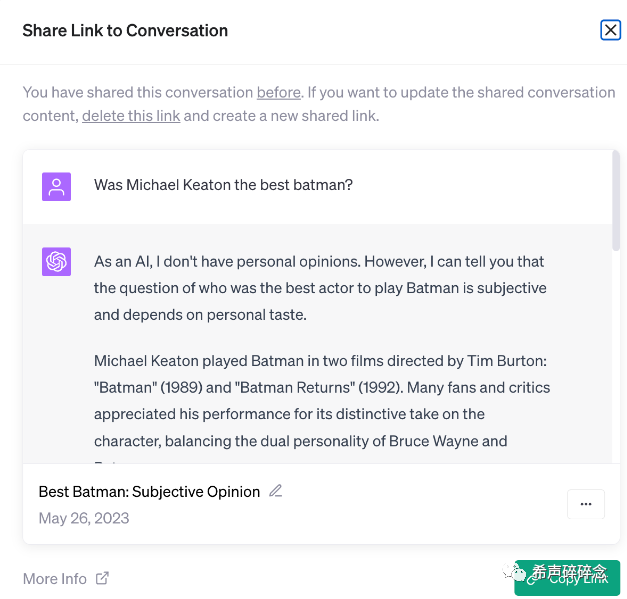
Task: Click the ChatGPT logo icon
Action: tap(56, 262)
